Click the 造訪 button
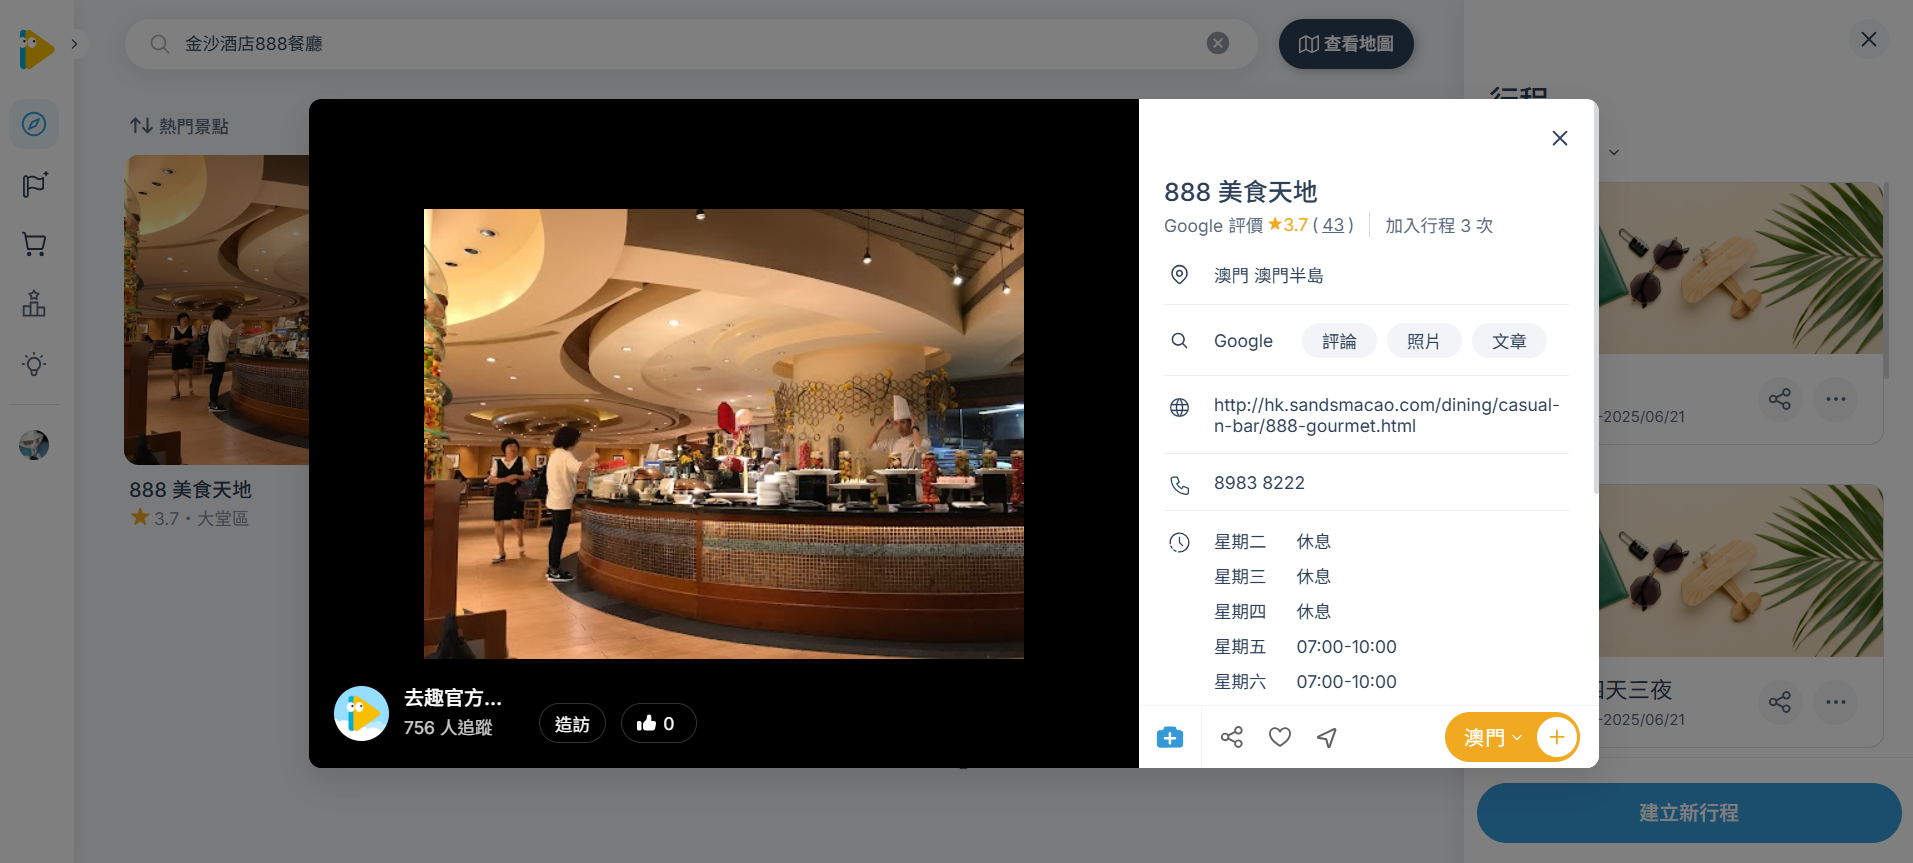The image size is (1913, 863). pyautogui.click(x=572, y=724)
